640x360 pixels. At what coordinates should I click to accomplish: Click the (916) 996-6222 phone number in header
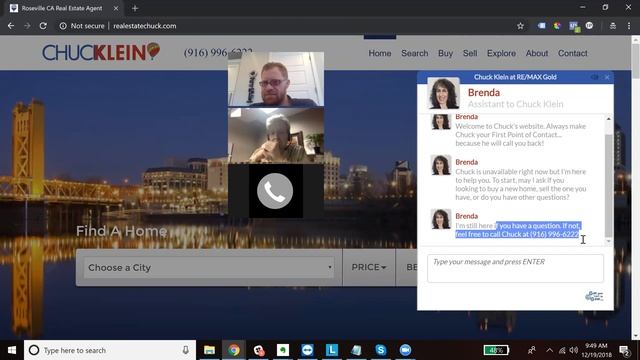click(218, 53)
